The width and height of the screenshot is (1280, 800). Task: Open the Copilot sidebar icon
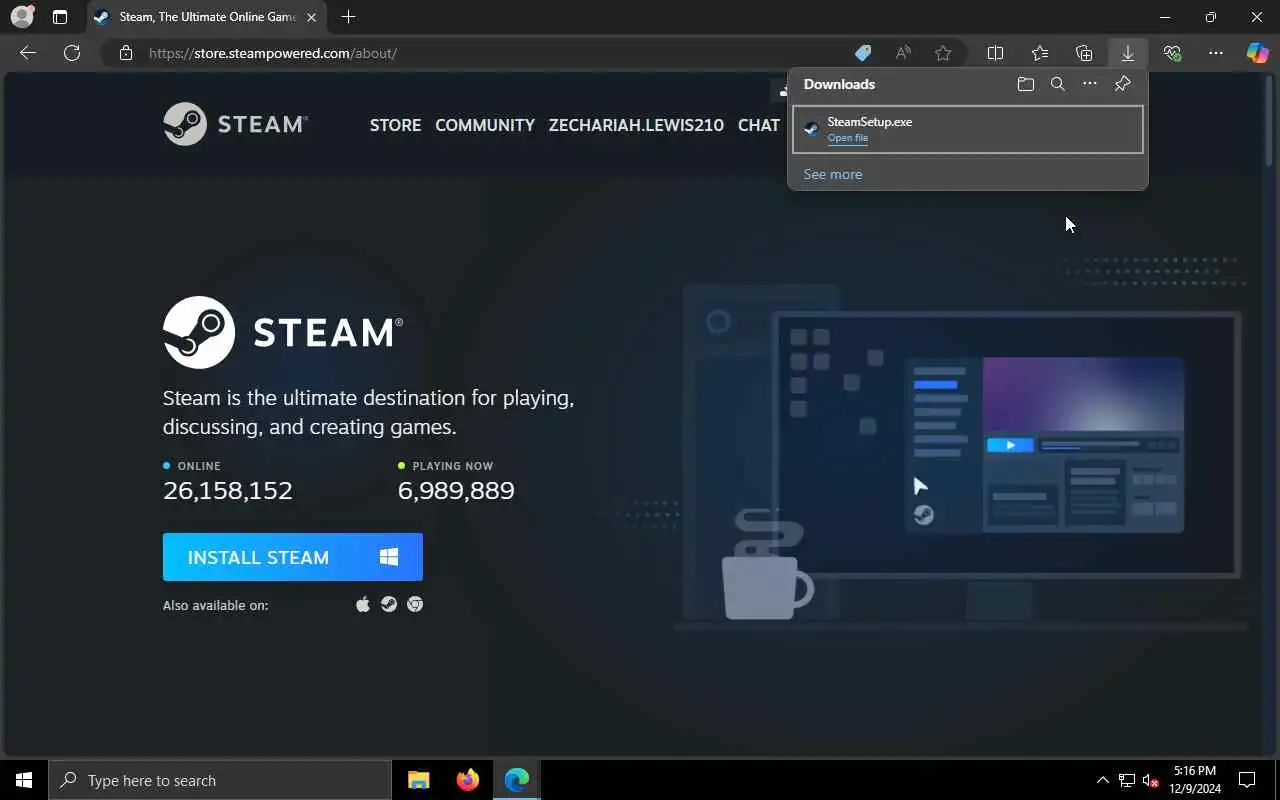pos(1258,53)
